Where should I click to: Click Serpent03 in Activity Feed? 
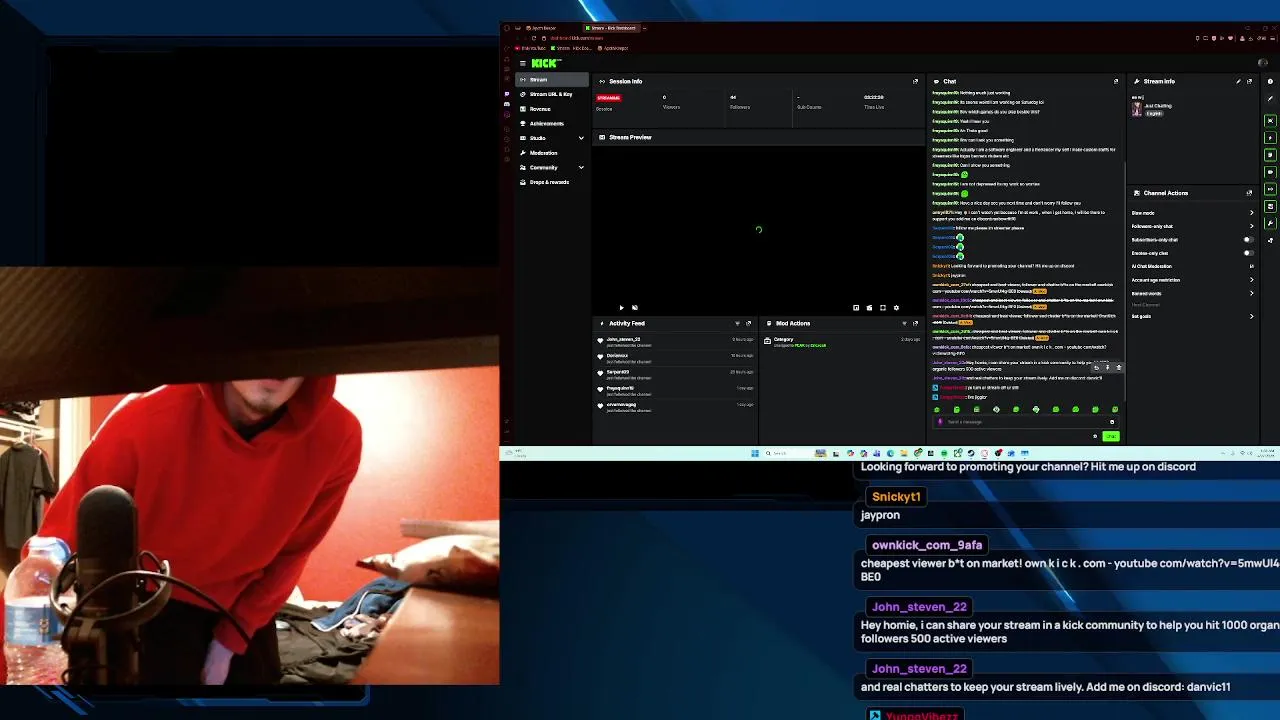click(618, 372)
